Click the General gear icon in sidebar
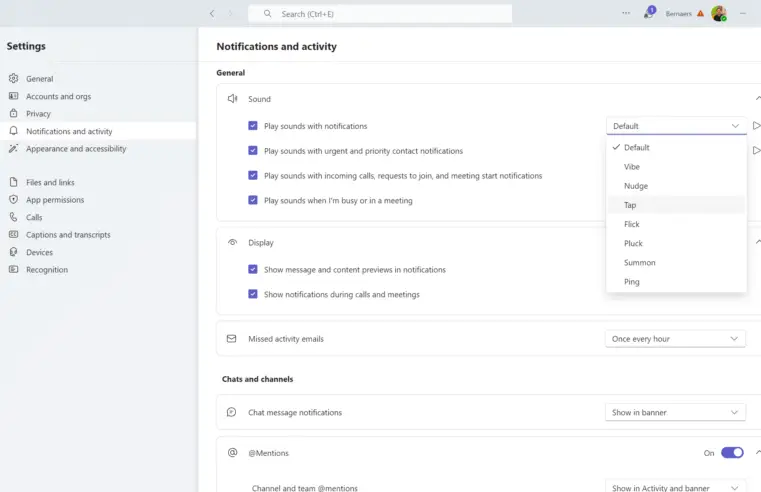 pyautogui.click(x=14, y=78)
